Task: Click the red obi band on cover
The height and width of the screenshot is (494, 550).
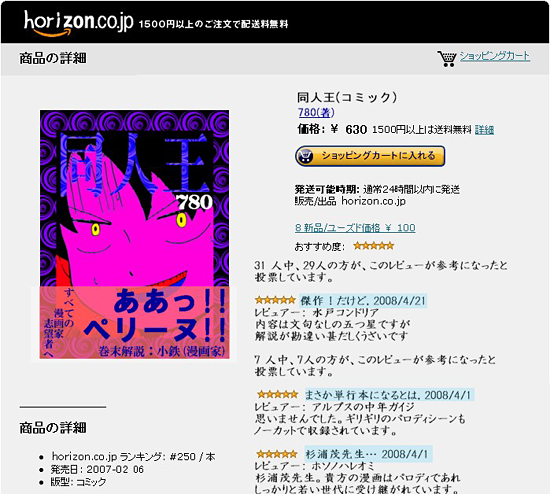Action: (x=135, y=323)
